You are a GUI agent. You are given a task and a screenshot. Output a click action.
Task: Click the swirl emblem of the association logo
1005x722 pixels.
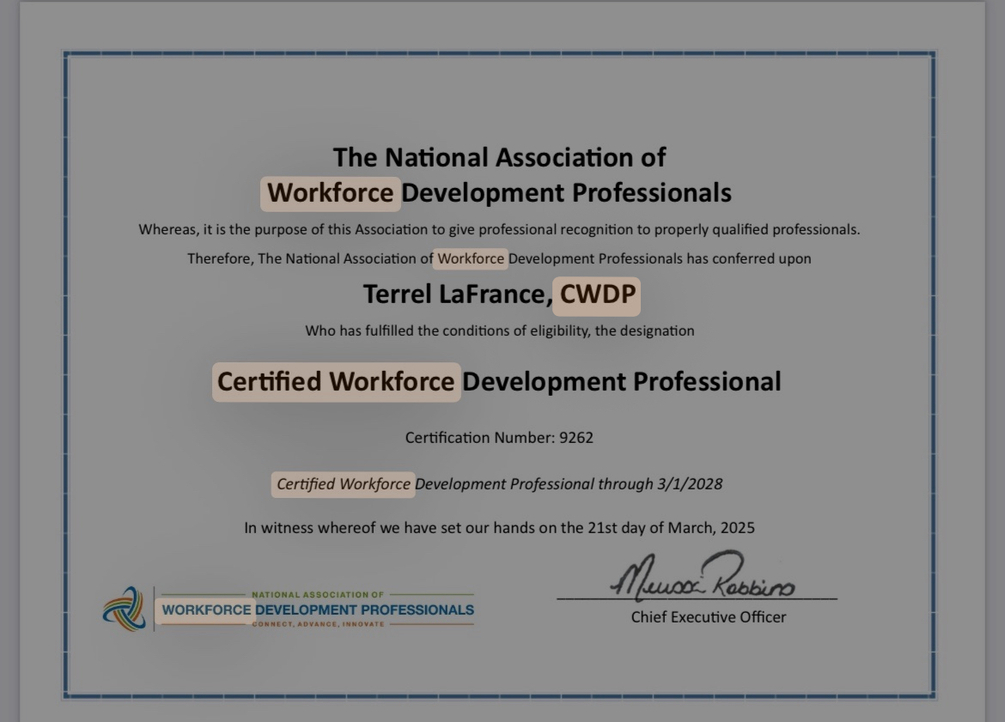[x=124, y=609]
